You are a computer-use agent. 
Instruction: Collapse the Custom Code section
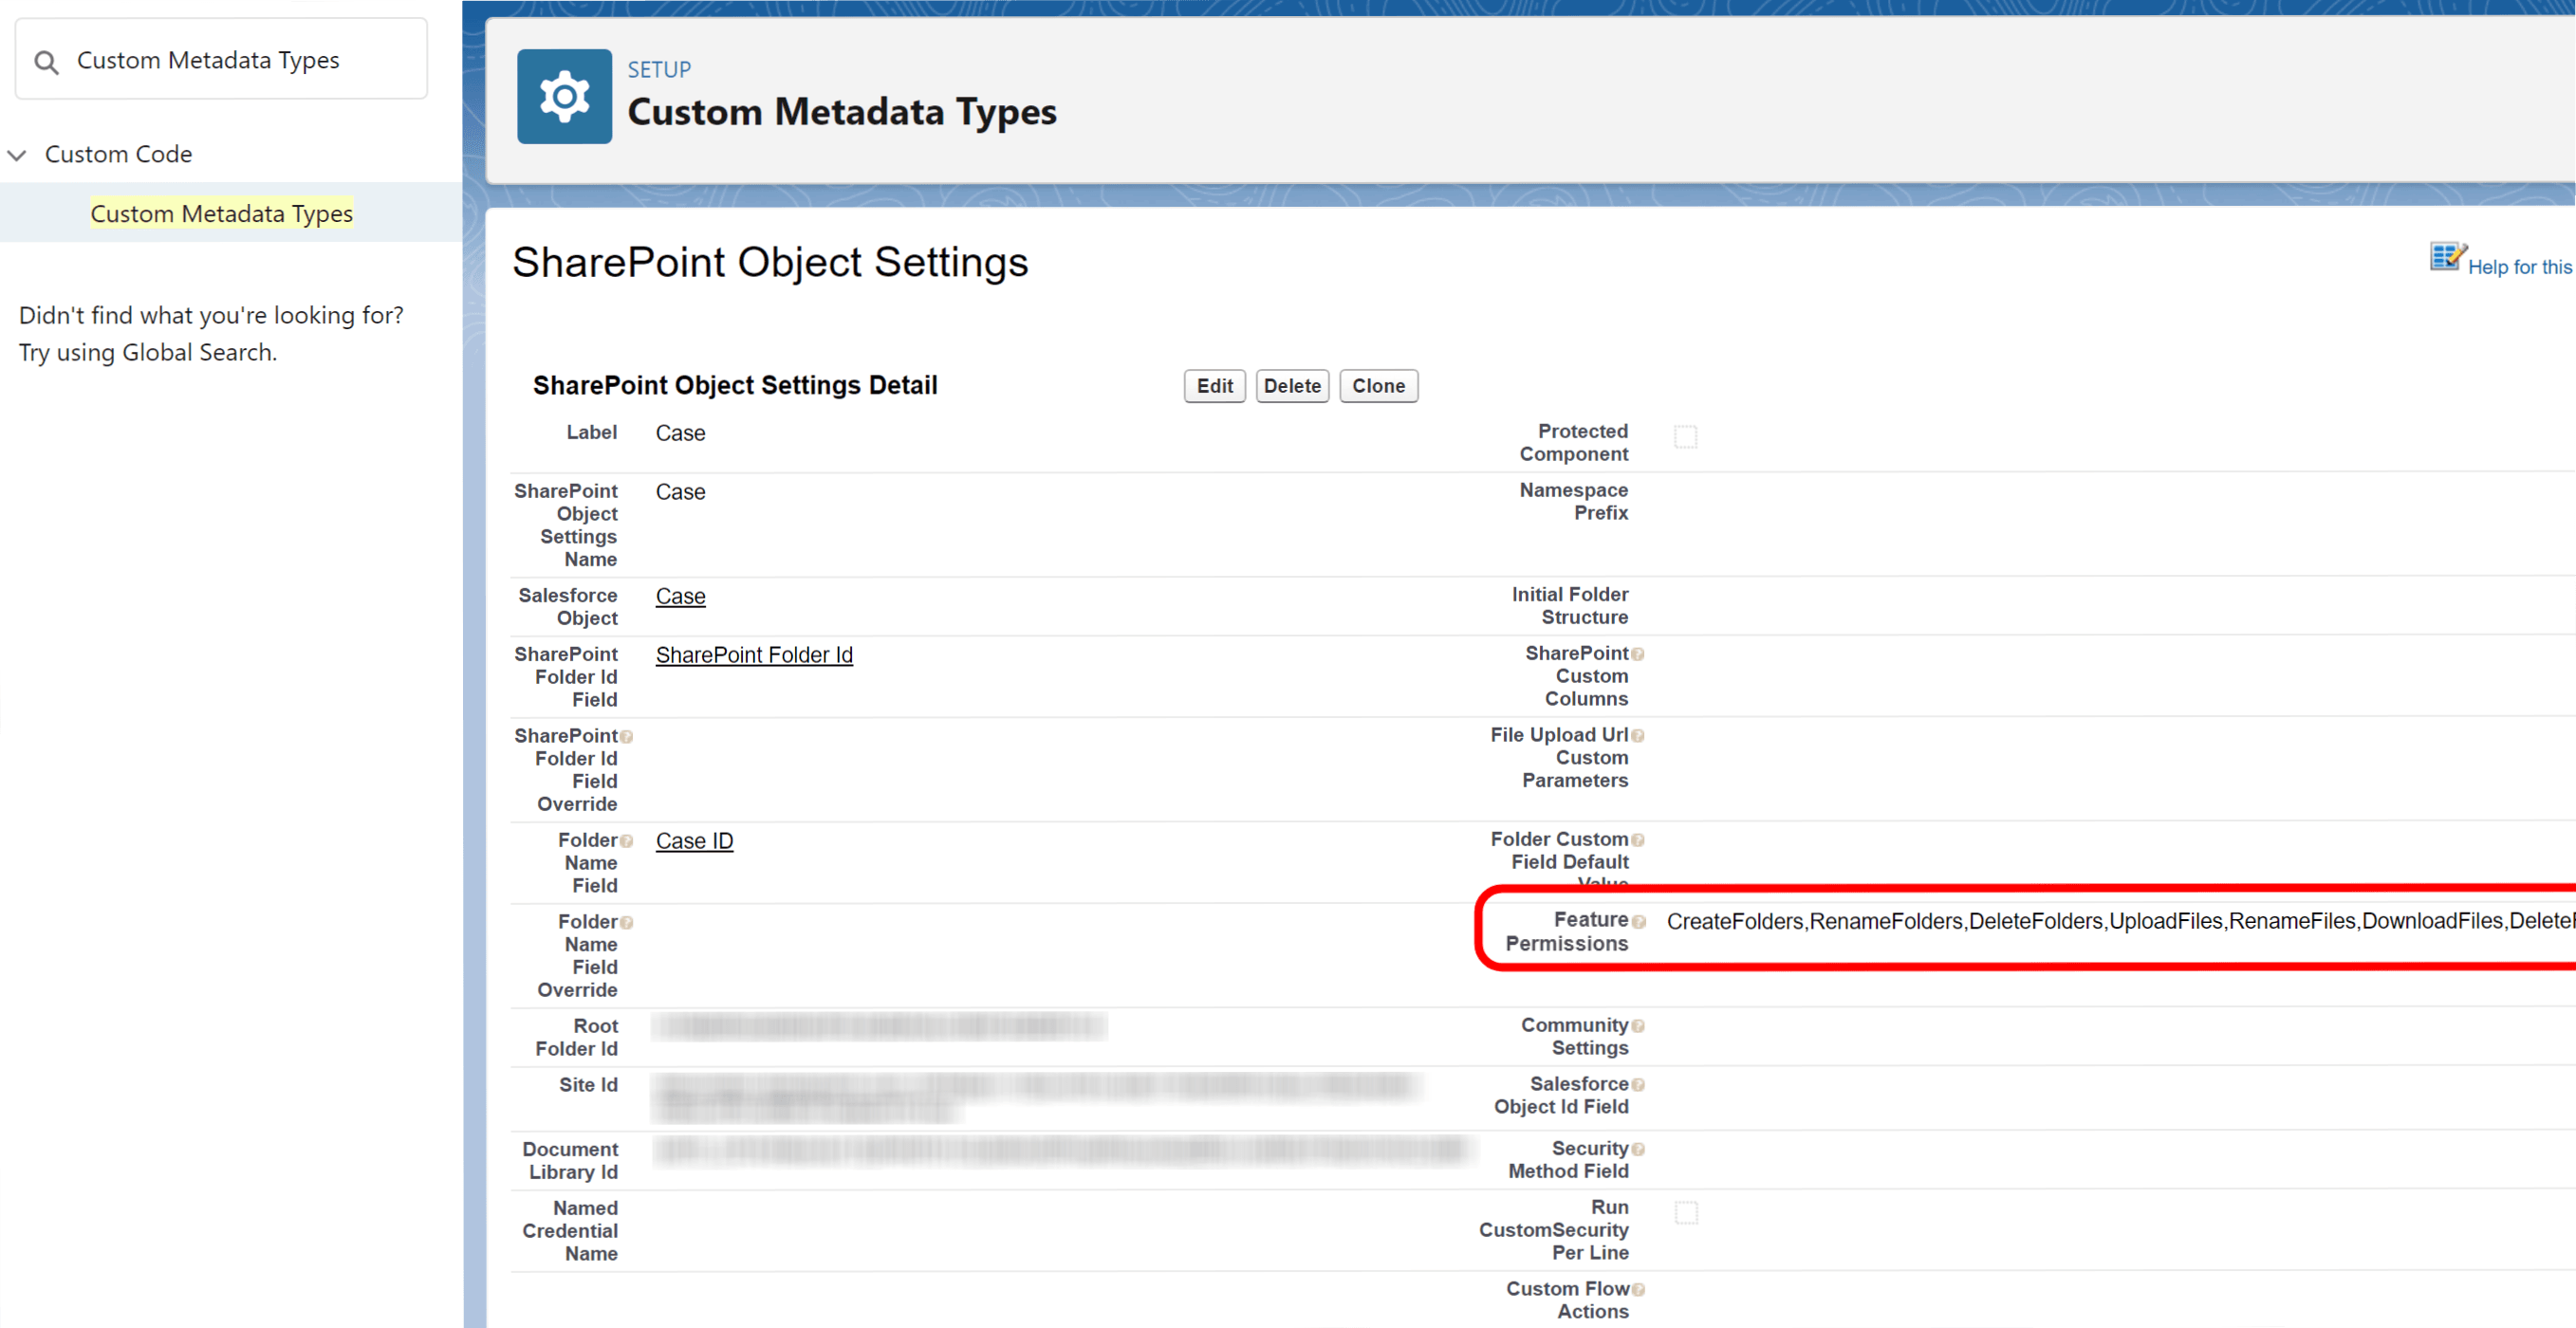pos(17,155)
